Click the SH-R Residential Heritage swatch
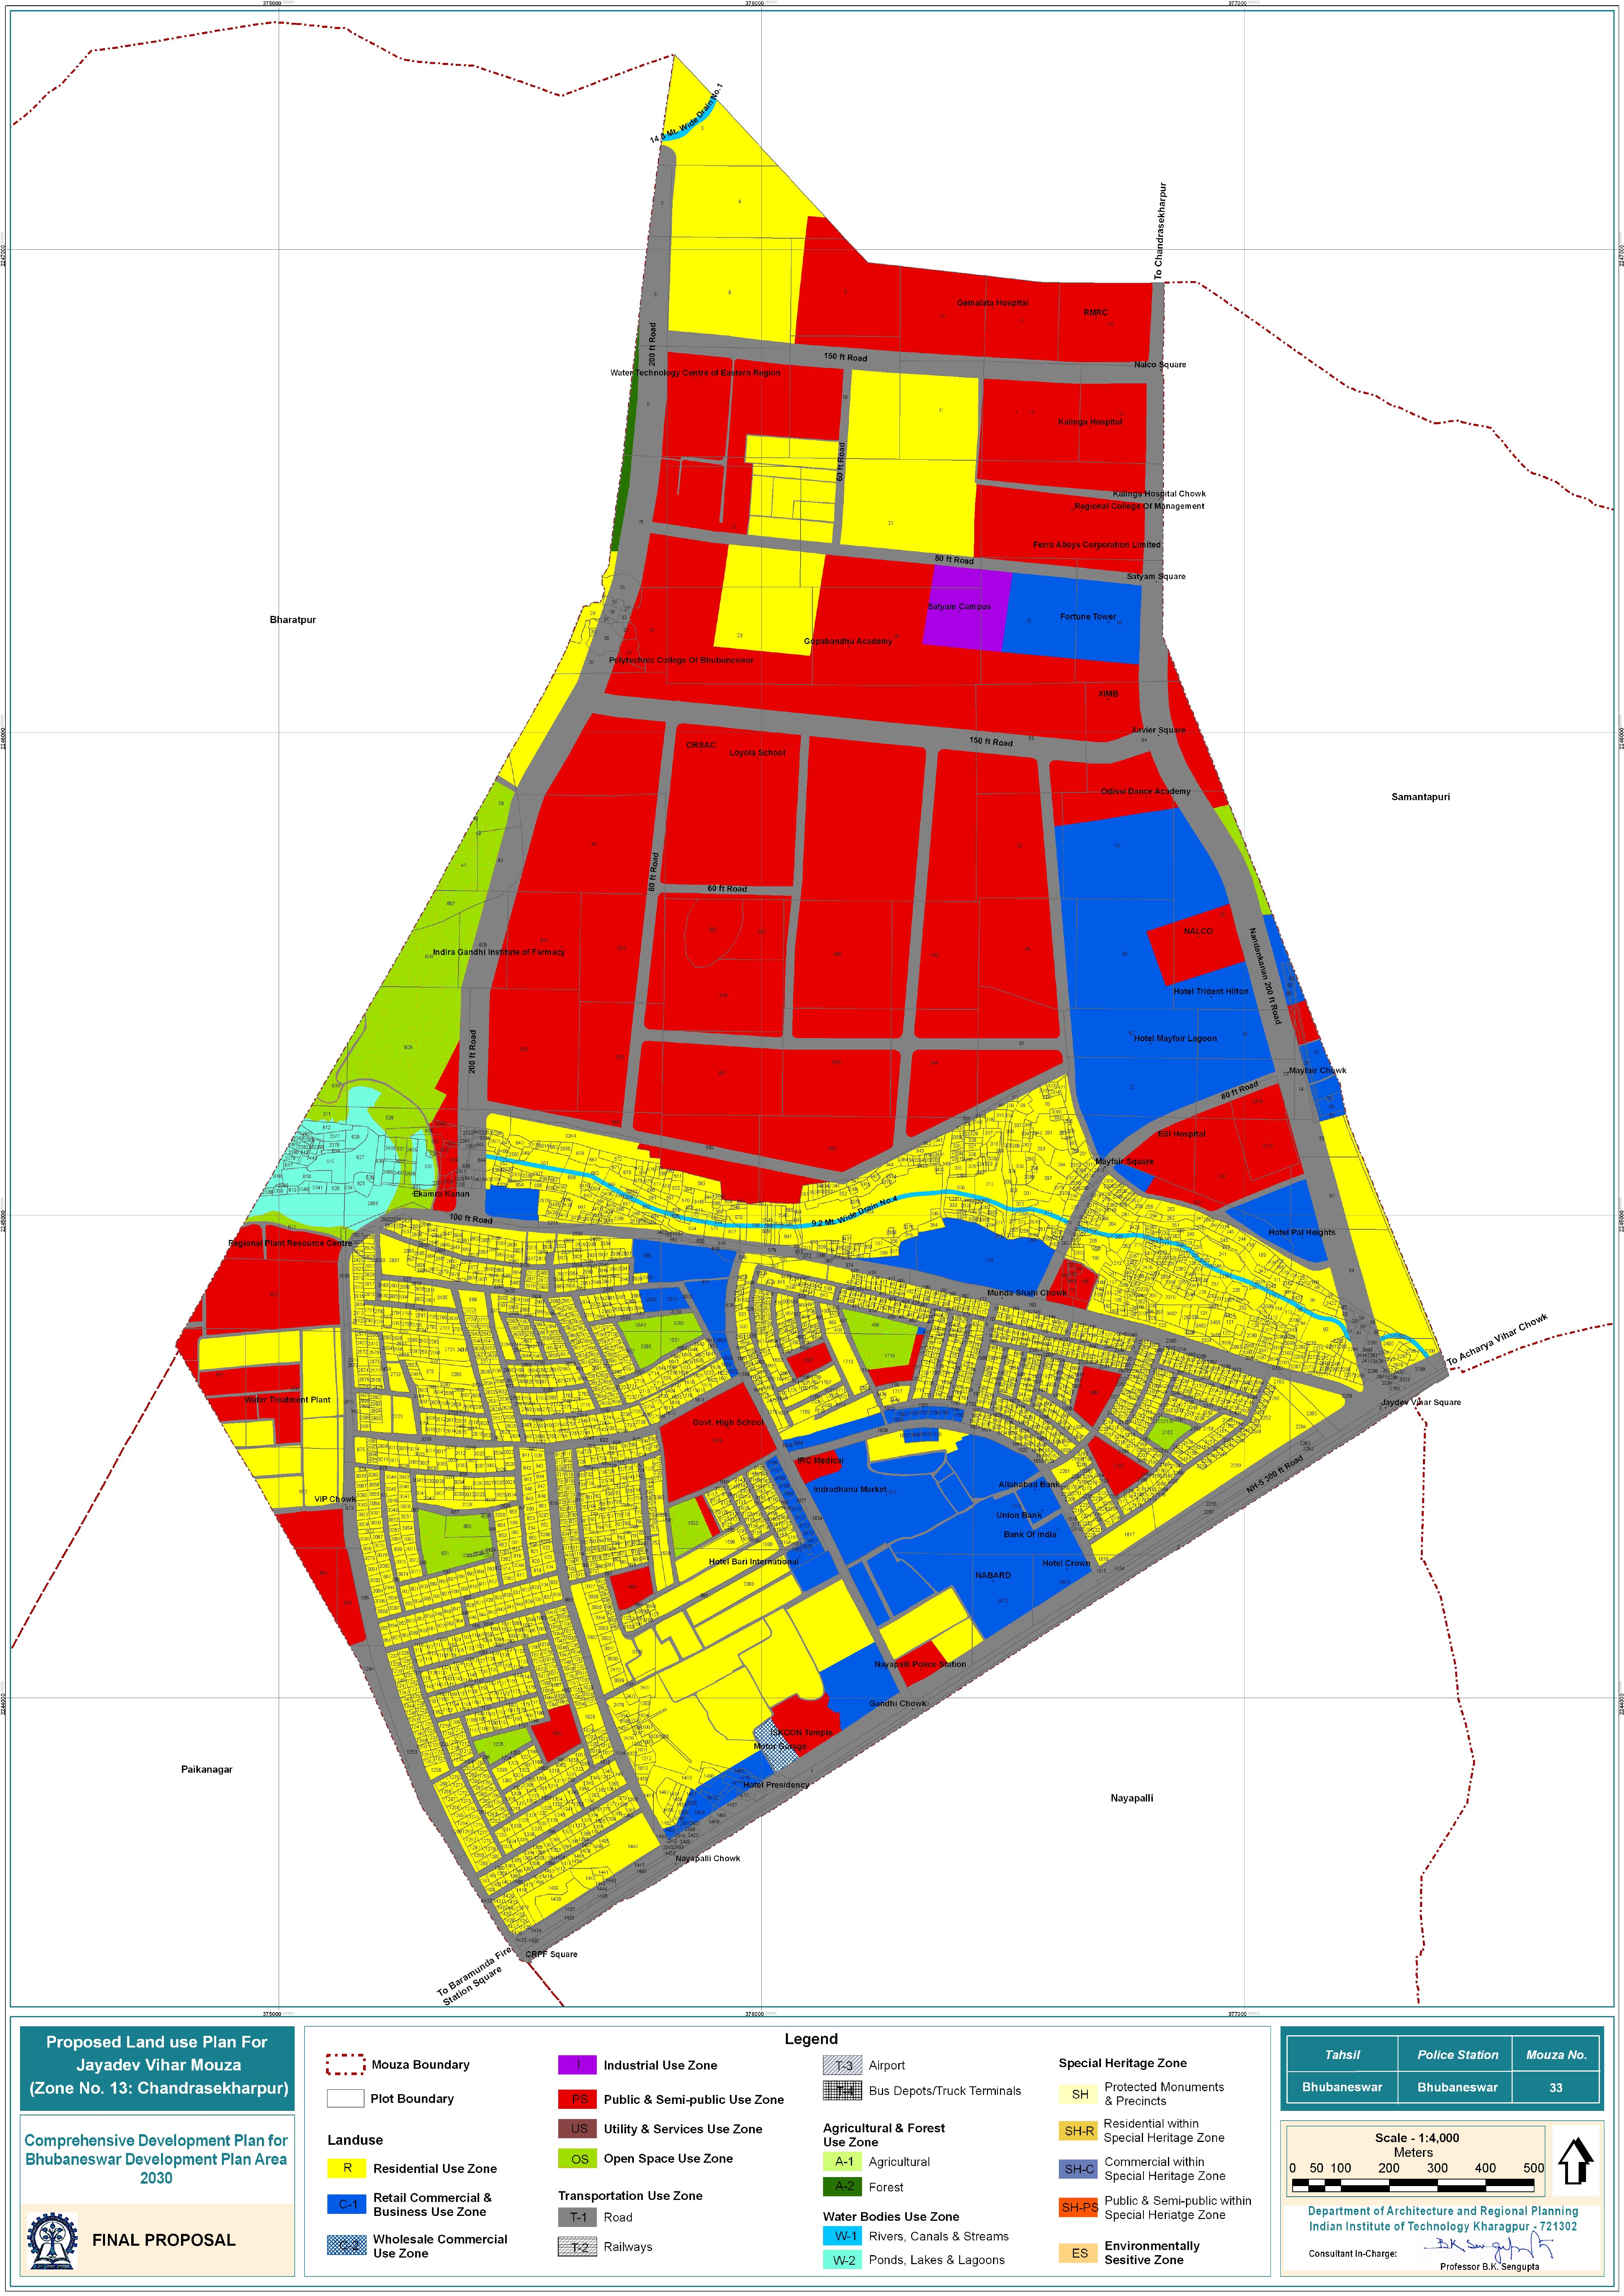 tap(1079, 2131)
